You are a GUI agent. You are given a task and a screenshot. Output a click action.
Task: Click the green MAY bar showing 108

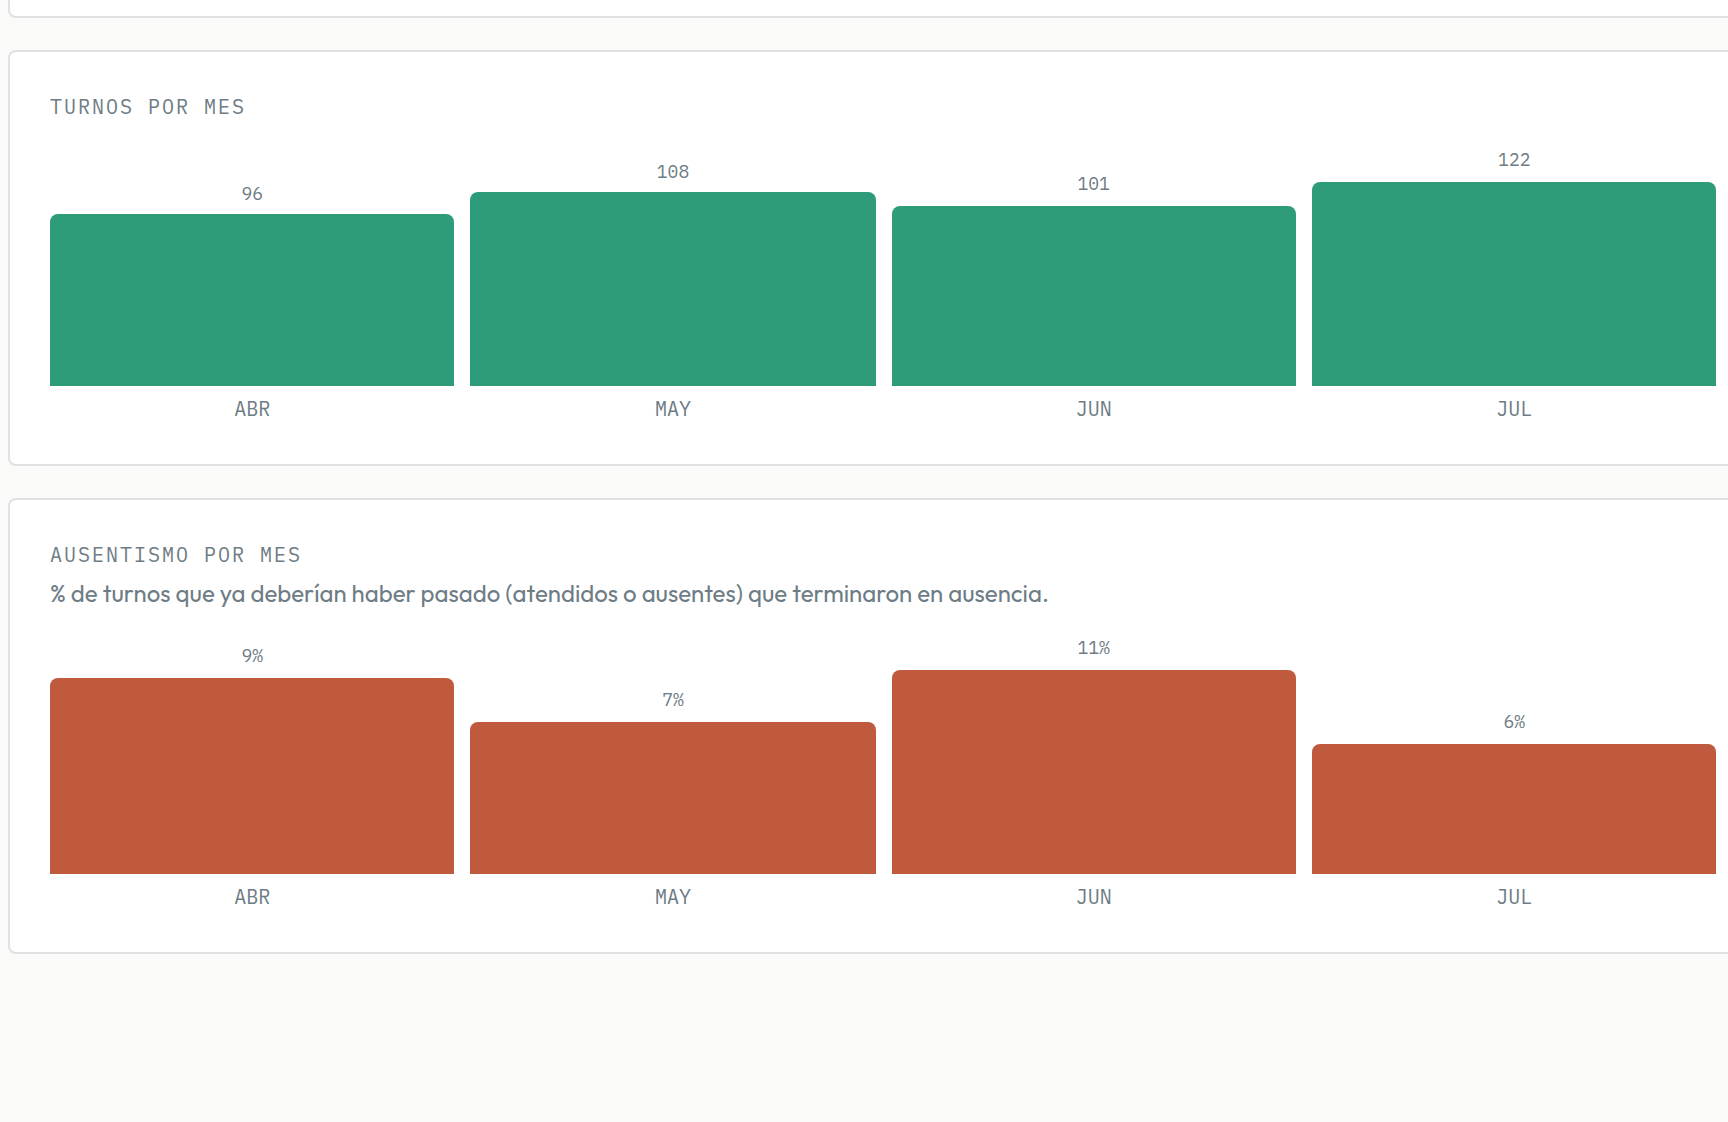coord(673,289)
